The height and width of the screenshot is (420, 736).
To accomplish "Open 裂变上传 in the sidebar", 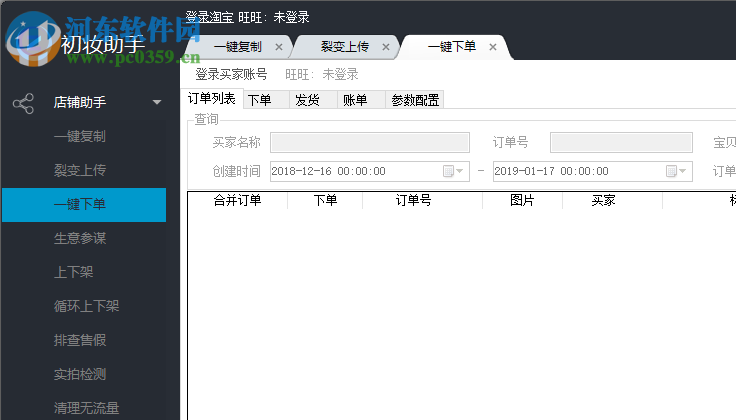I will 80,170.
